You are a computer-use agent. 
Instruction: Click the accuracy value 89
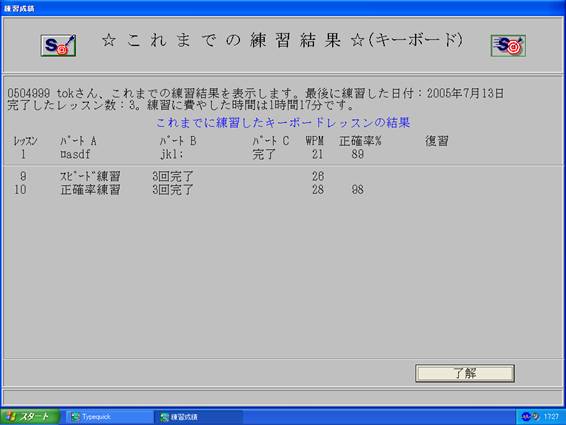point(357,155)
